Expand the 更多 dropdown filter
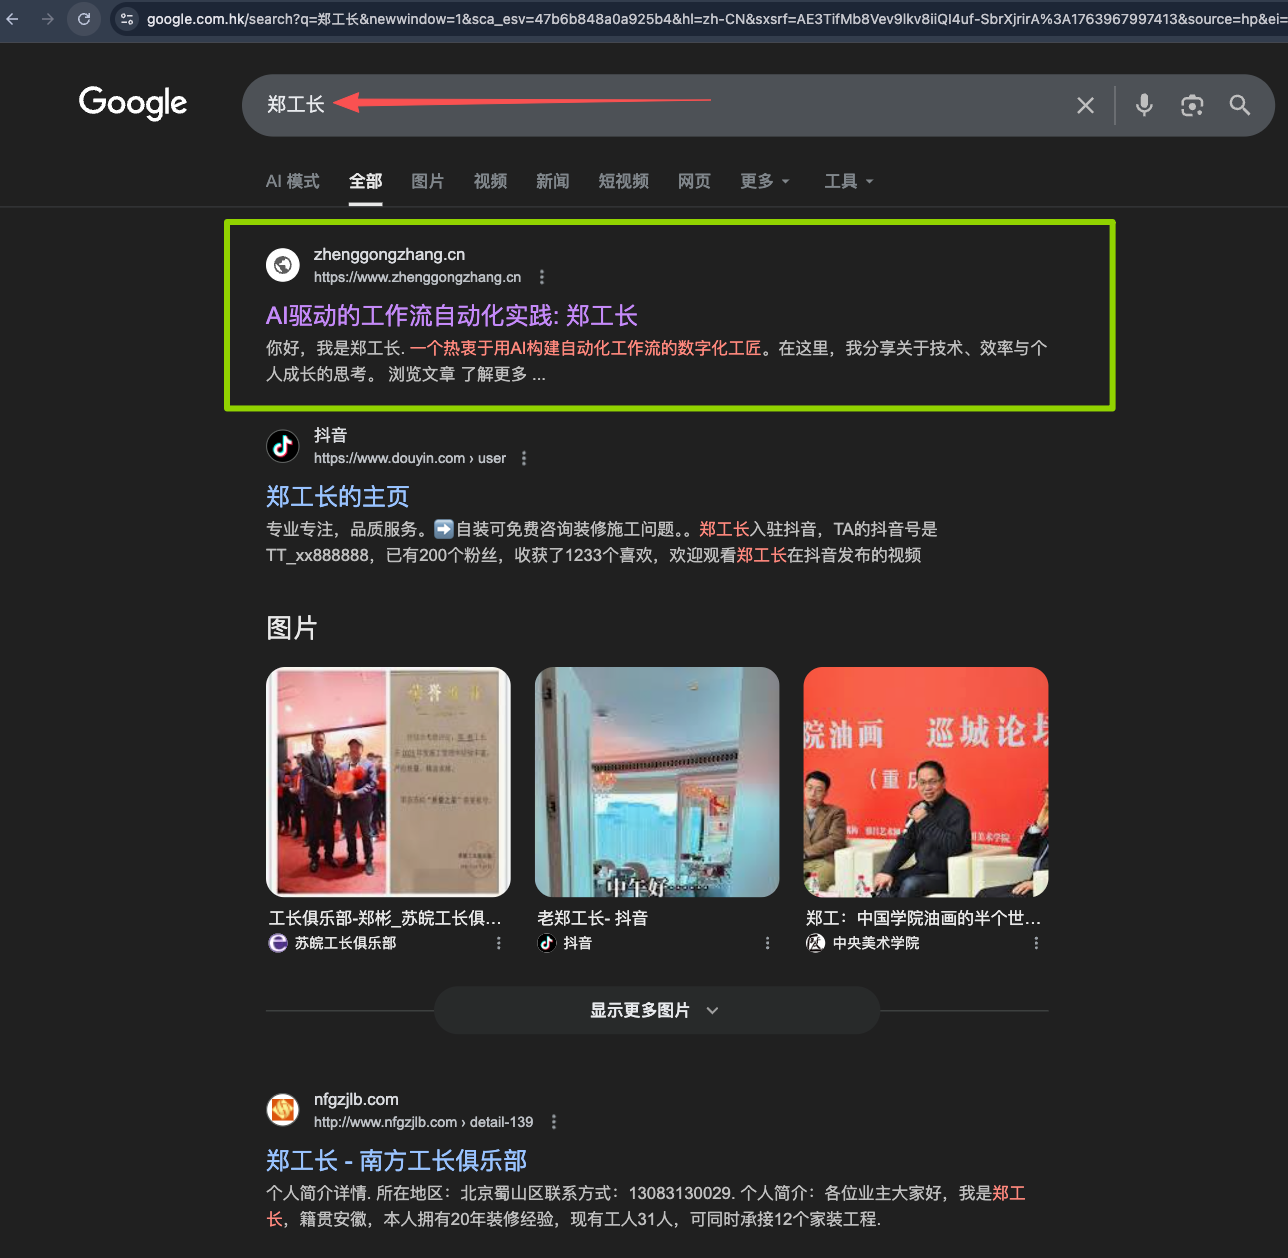1288x1258 pixels. coord(765,181)
